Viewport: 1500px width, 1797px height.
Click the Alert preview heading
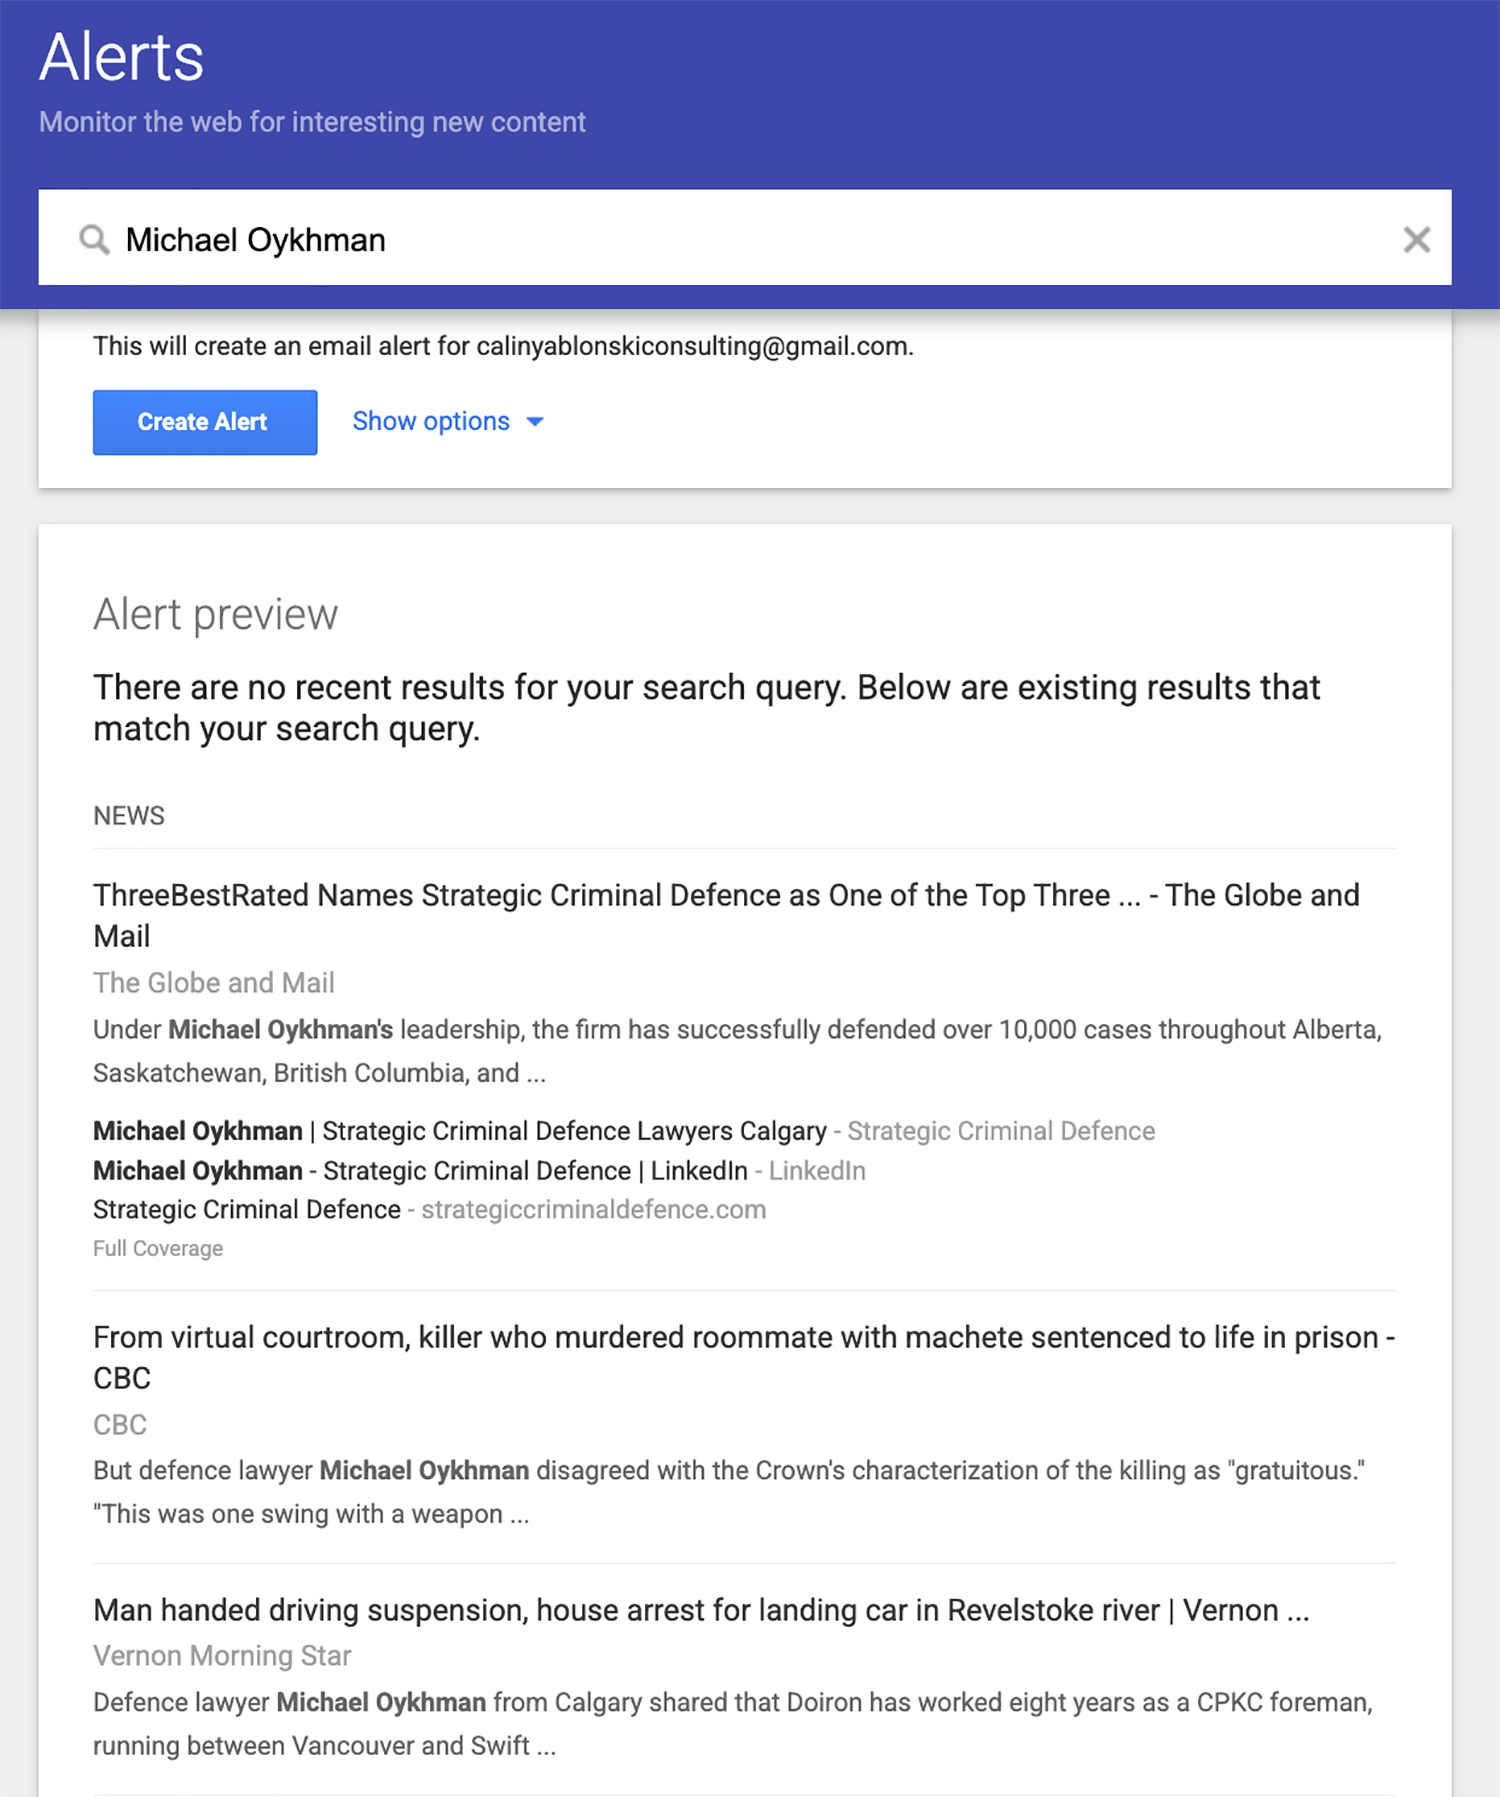coord(215,614)
